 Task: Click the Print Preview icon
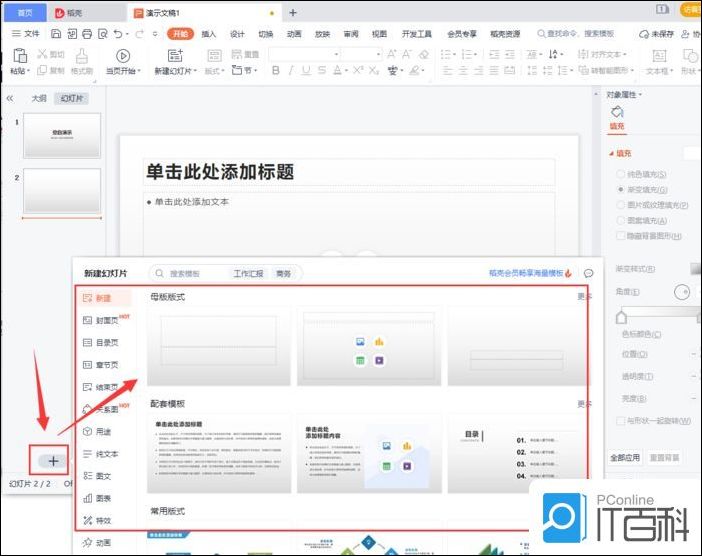coord(103,34)
